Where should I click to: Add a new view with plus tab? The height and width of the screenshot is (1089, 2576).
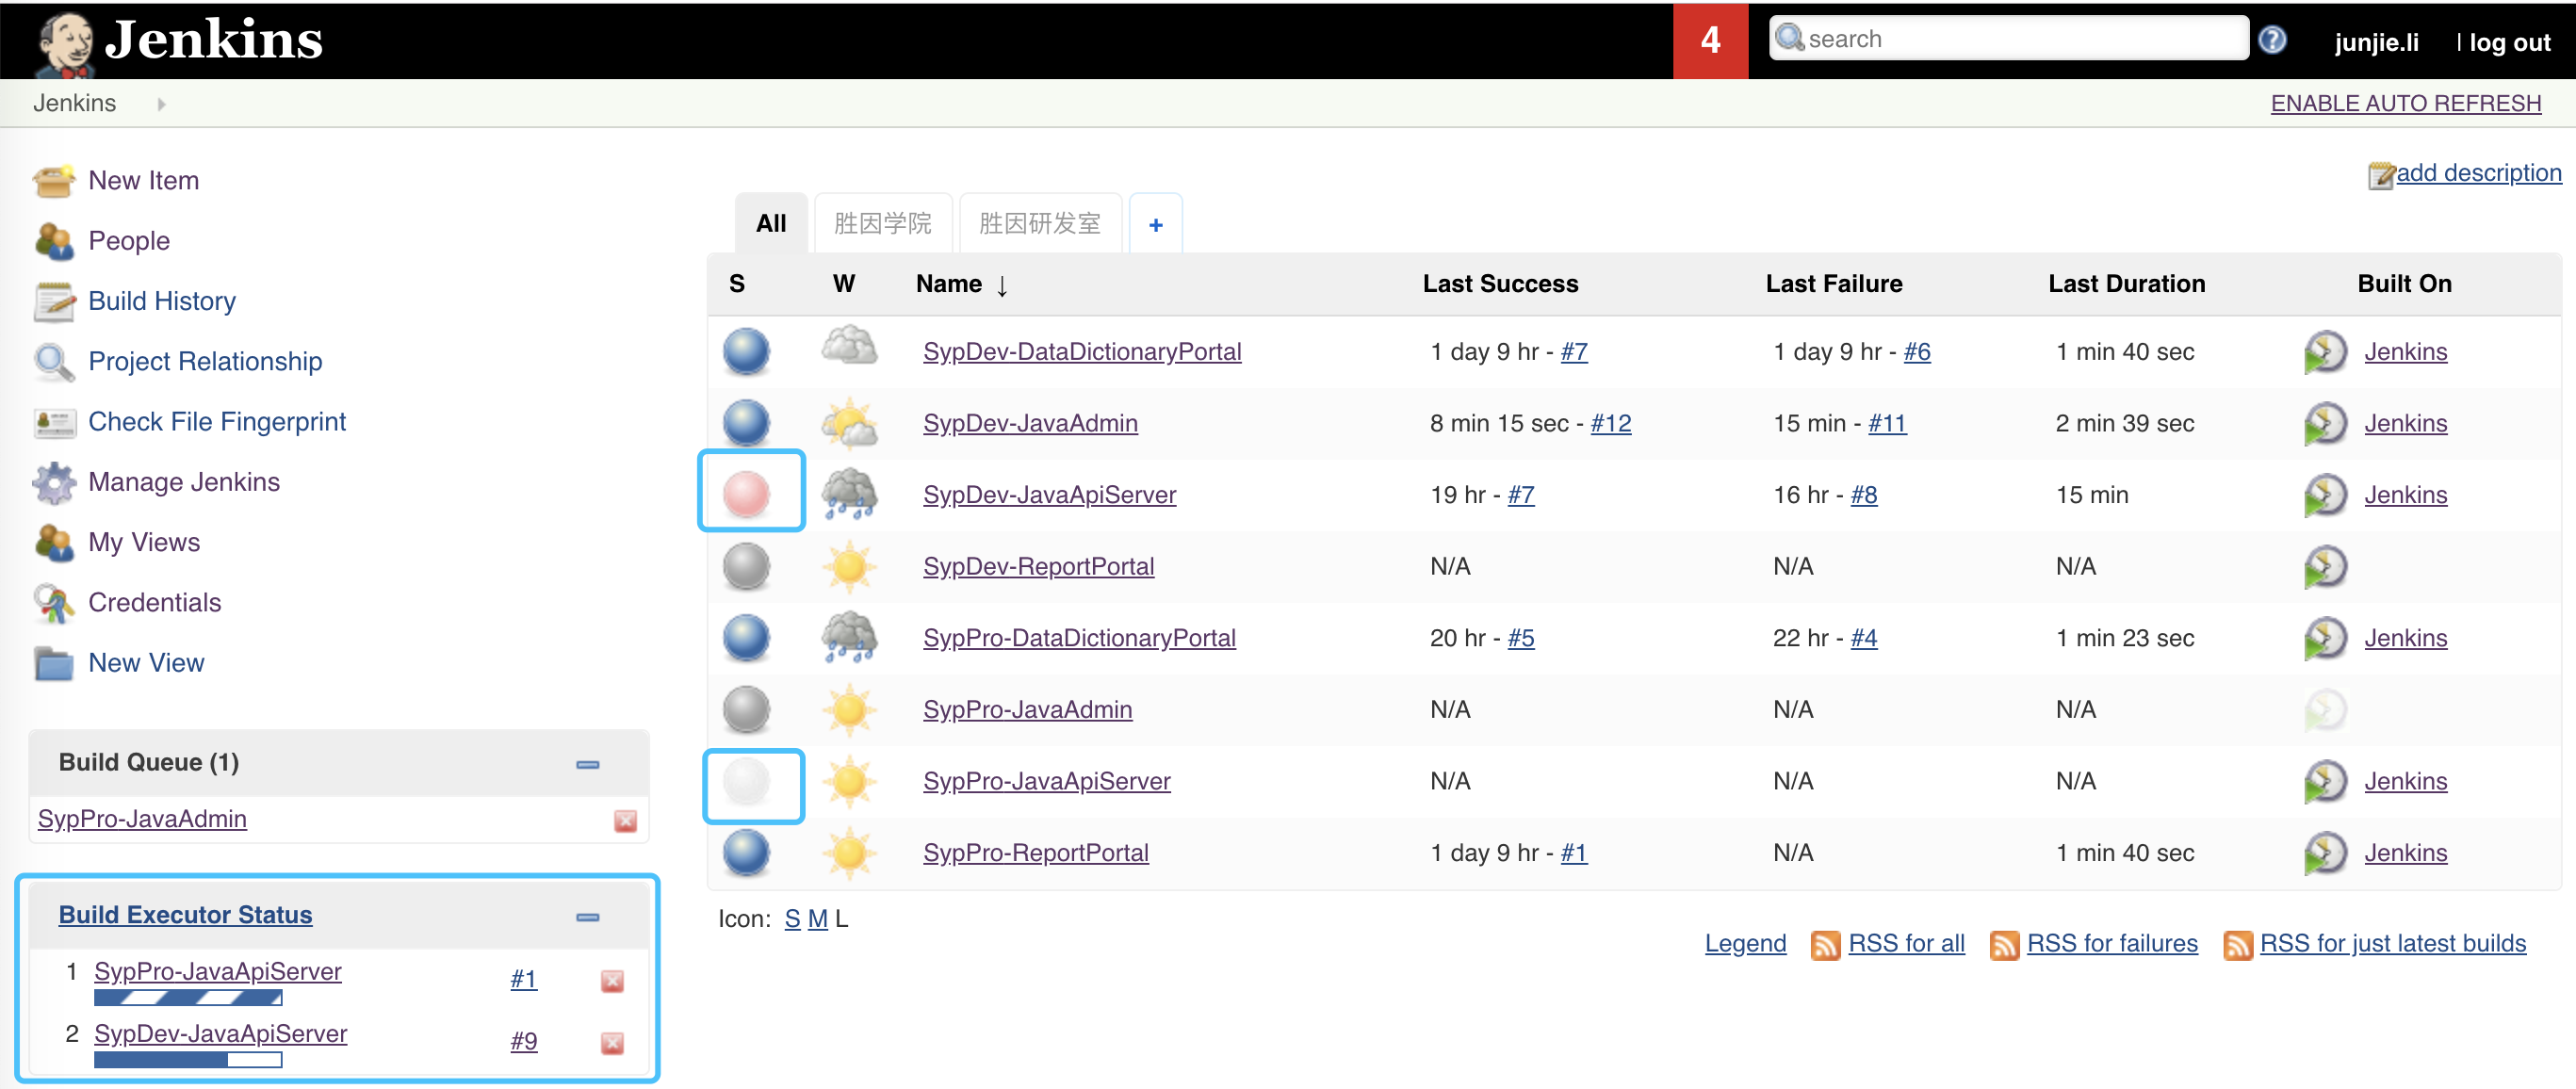(1155, 224)
